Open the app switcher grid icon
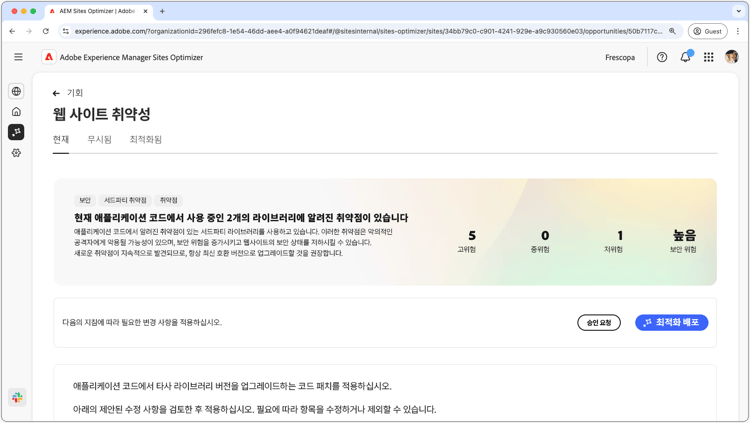The width and height of the screenshot is (750, 423). [x=708, y=57]
